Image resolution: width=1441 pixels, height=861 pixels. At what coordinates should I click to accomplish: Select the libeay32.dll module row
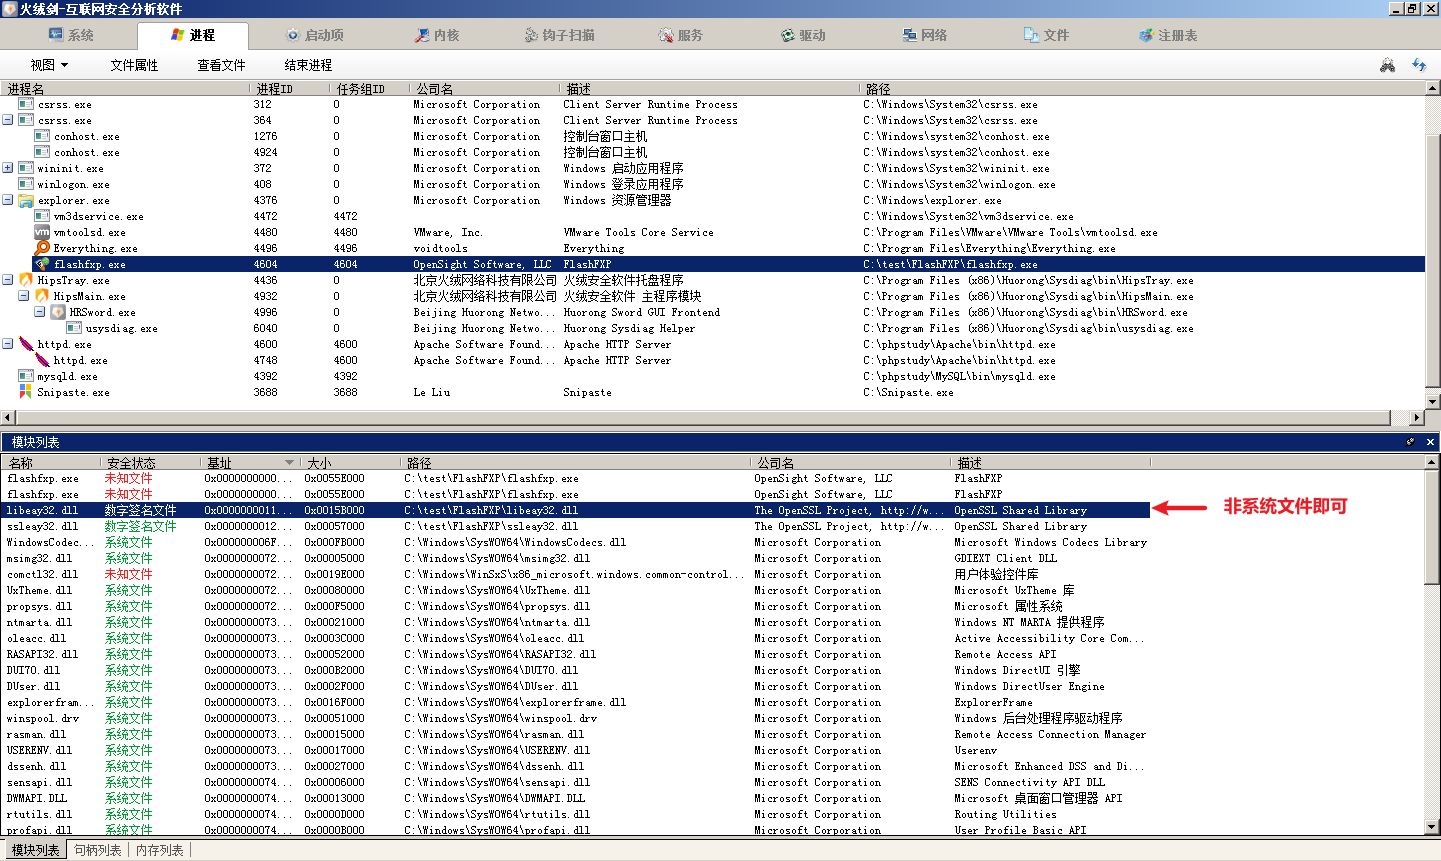tap(576, 510)
